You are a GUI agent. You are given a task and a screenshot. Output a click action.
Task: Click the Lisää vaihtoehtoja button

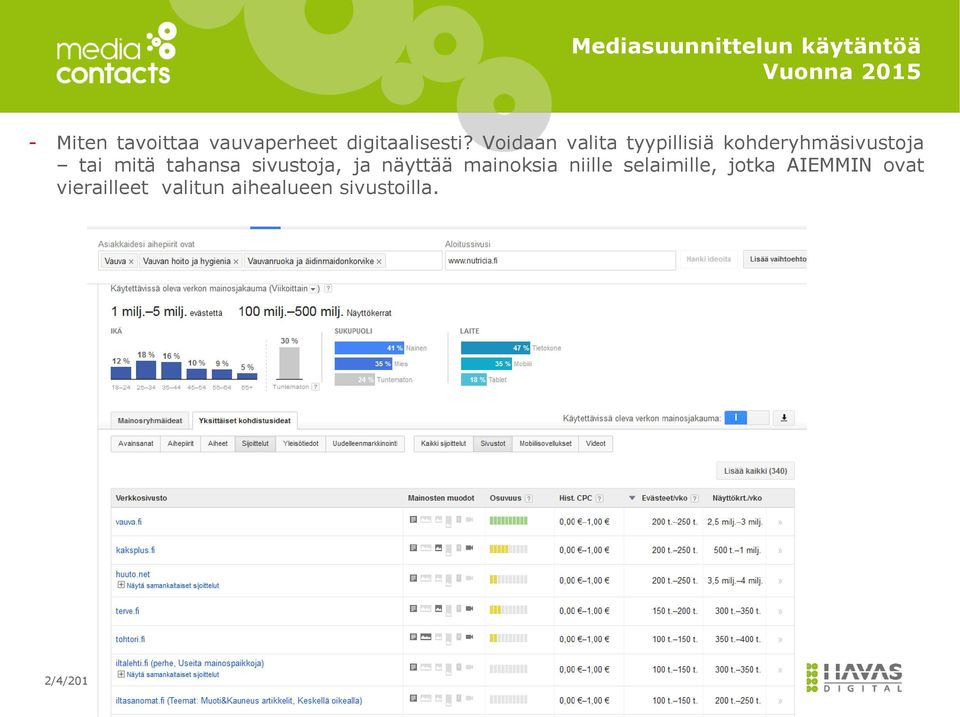775,260
